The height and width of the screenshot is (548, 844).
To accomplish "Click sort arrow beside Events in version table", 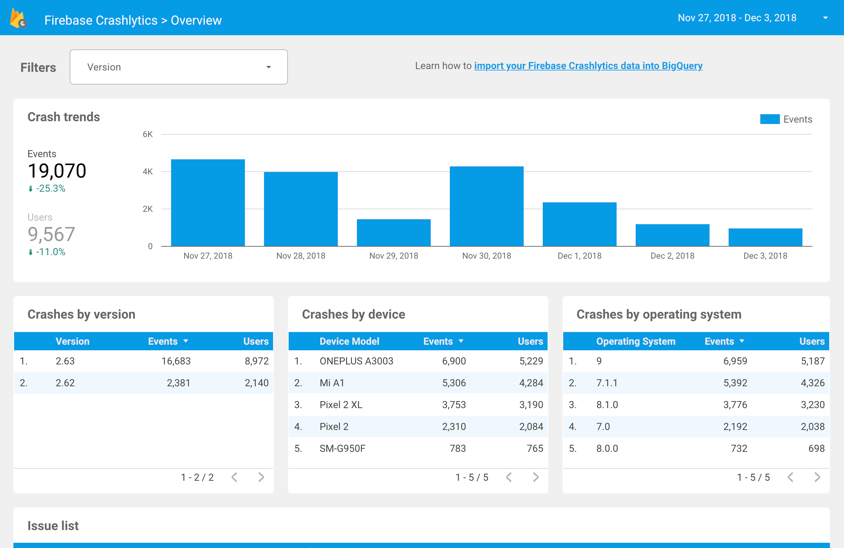I will pyautogui.click(x=186, y=342).
